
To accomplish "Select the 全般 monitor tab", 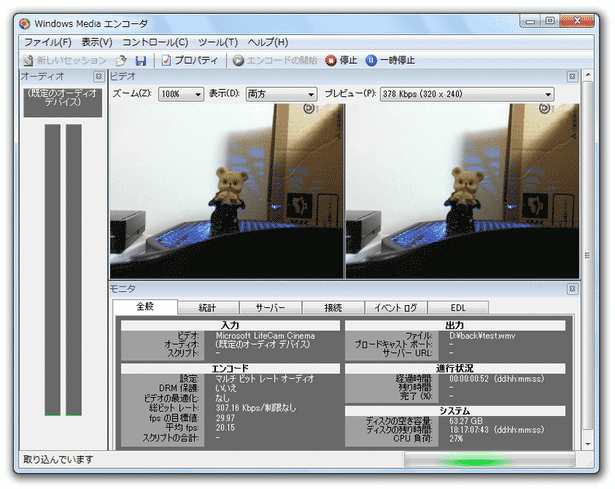I will pyautogui.click(x=145, y=307).
